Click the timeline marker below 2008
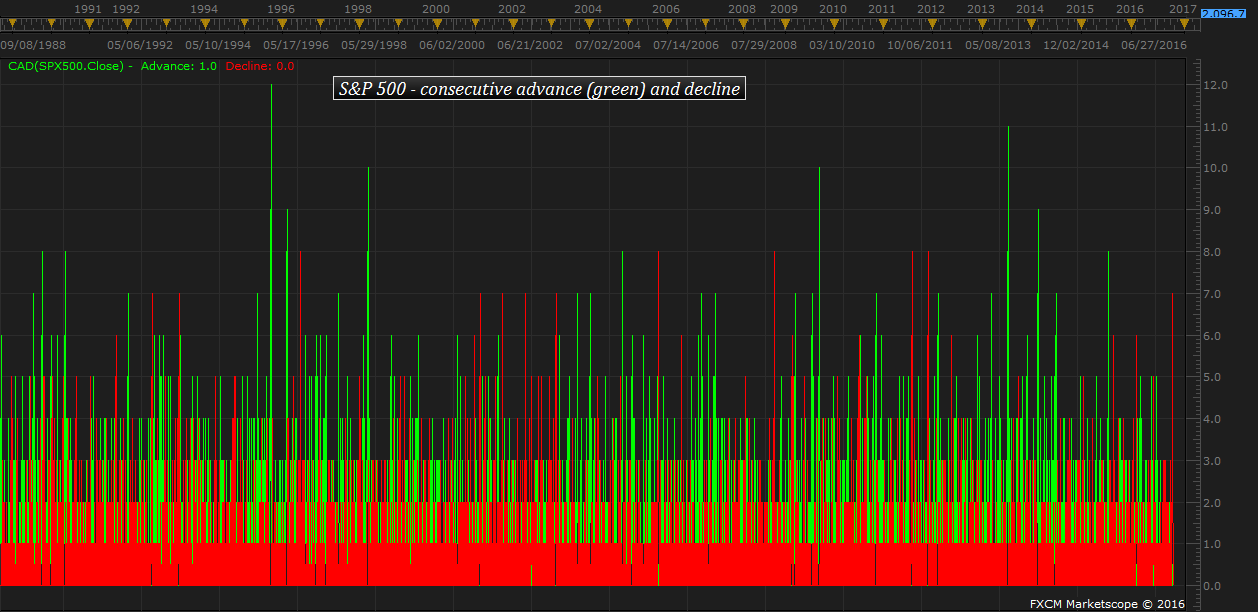 [742, 24]
